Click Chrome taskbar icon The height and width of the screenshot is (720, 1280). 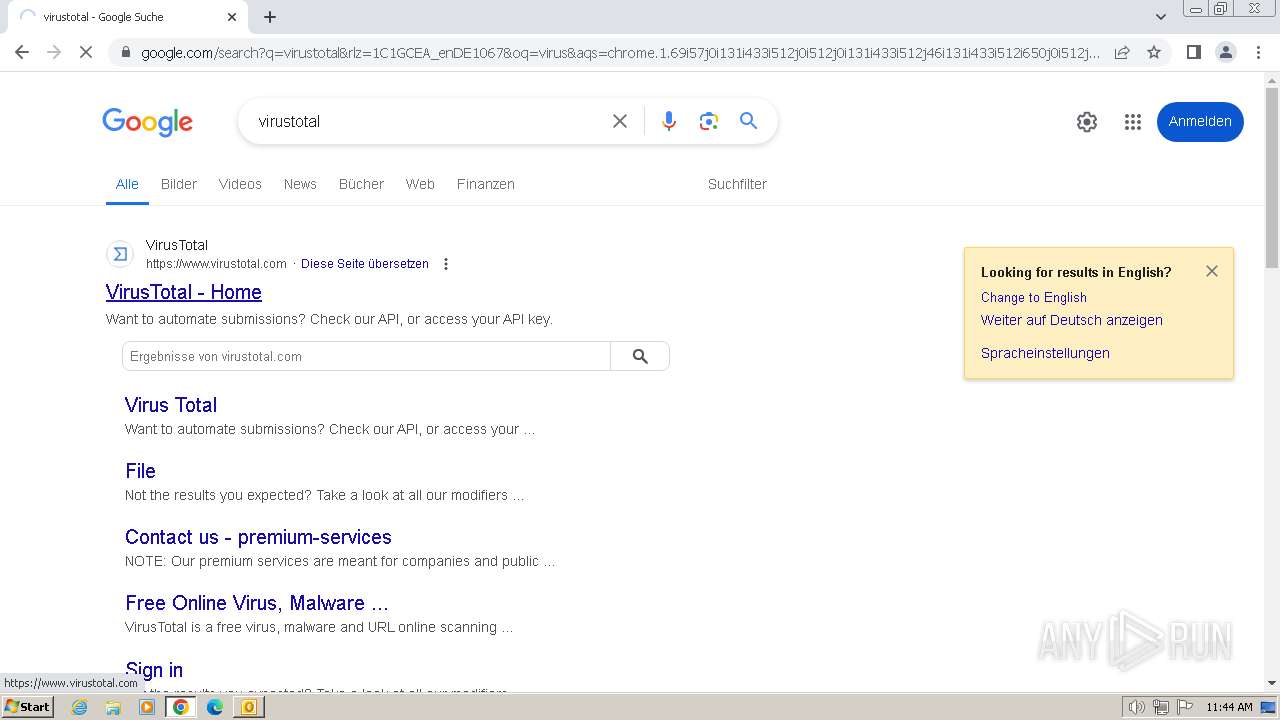(181, 707)
